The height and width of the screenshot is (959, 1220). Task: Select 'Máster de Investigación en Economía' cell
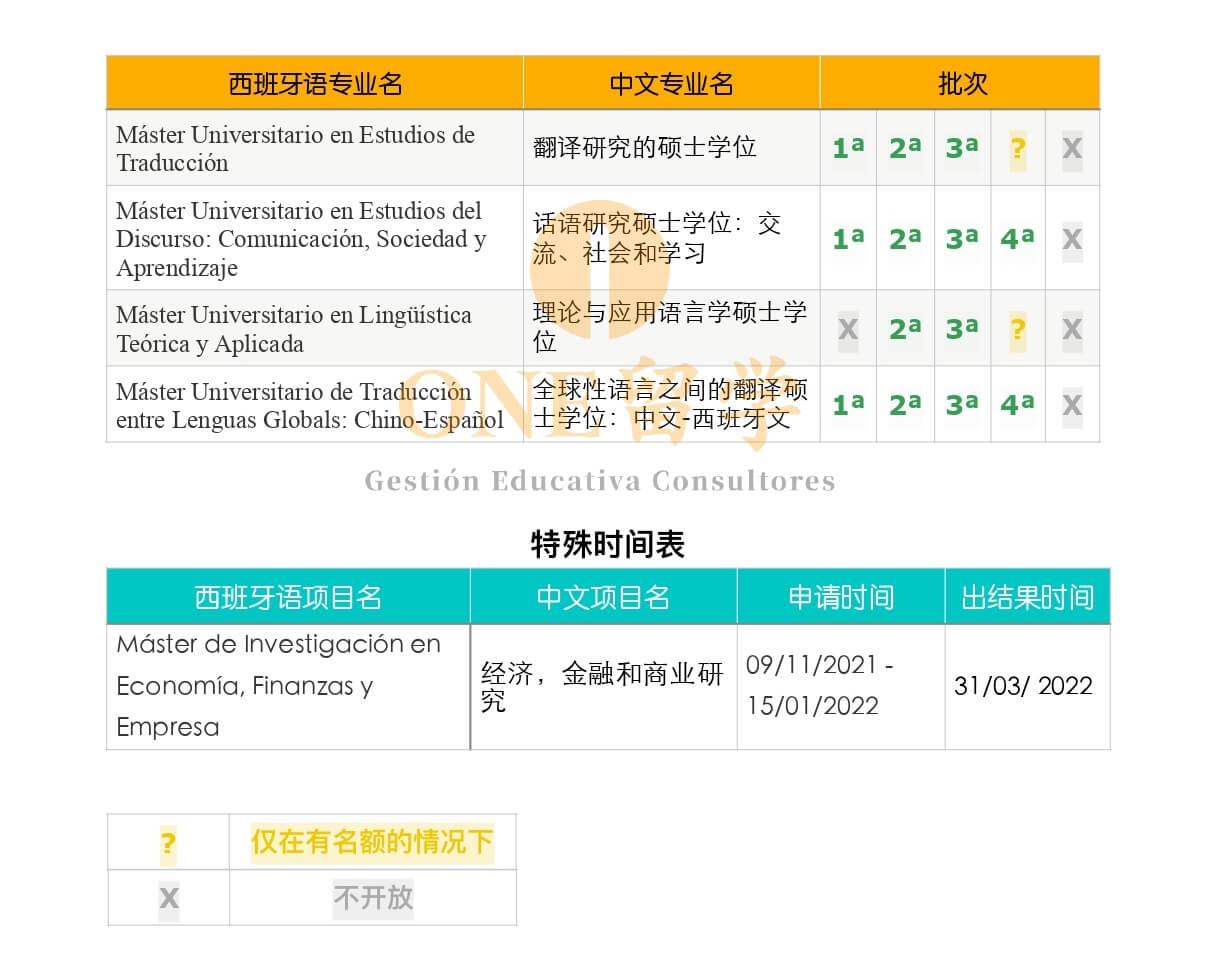point(288,686)
